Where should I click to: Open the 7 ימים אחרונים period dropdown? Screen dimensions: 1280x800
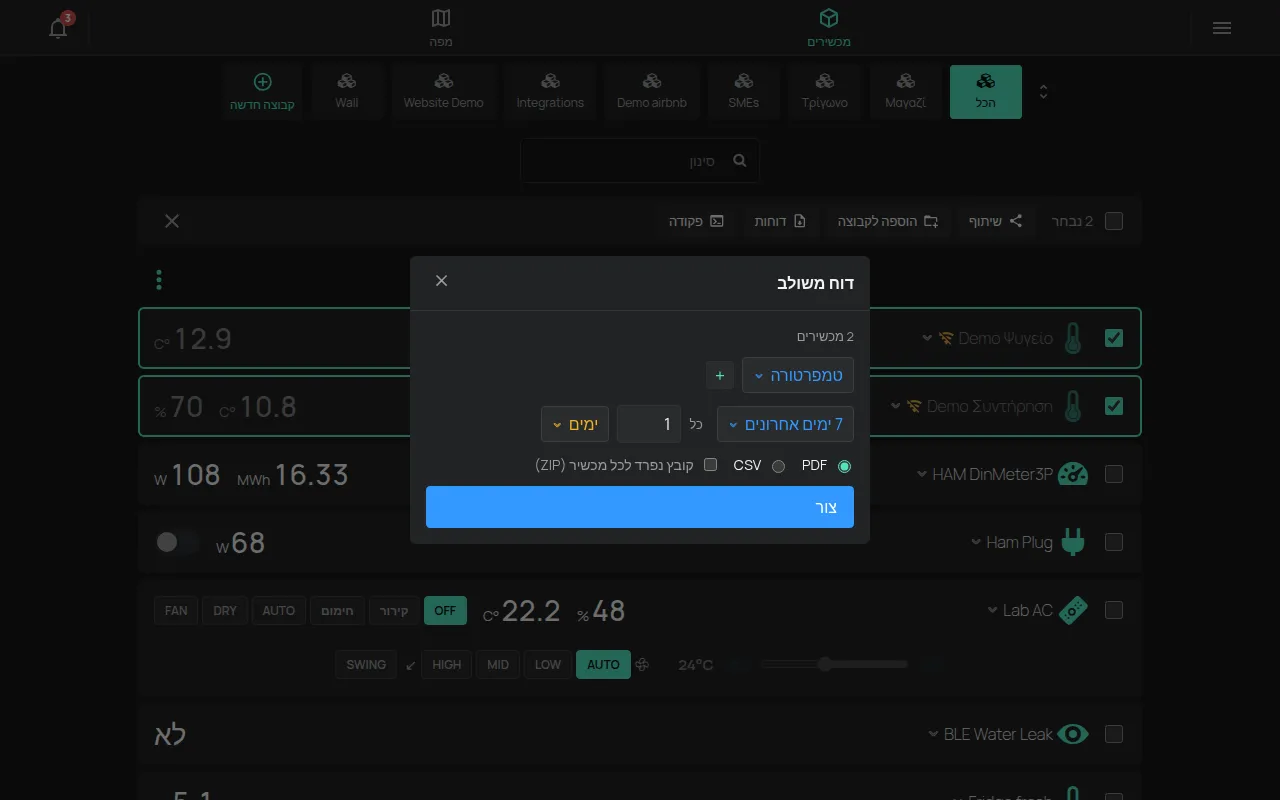pos(785,424)
